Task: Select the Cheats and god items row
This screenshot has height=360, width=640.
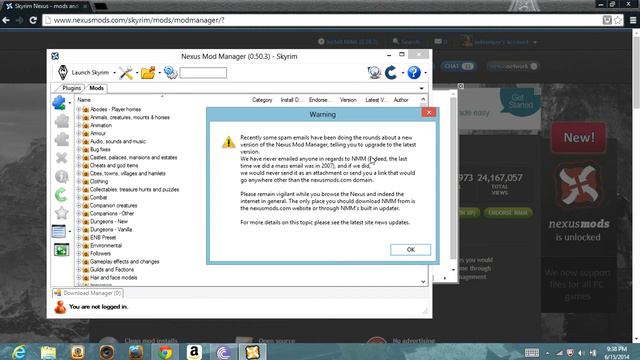Action: [114, 166]
